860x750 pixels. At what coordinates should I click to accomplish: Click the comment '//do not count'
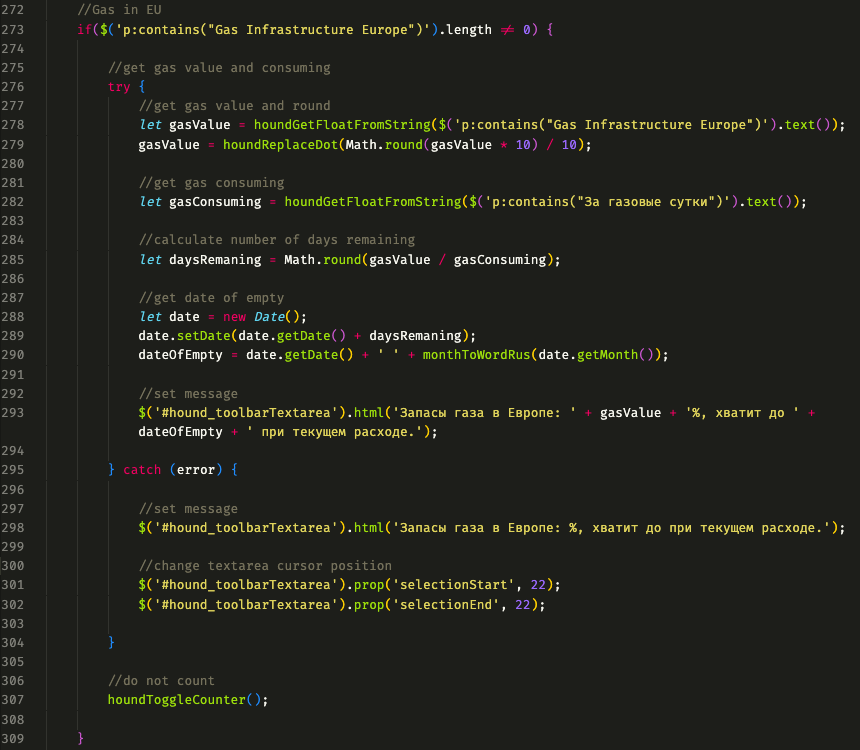point(161,681)
